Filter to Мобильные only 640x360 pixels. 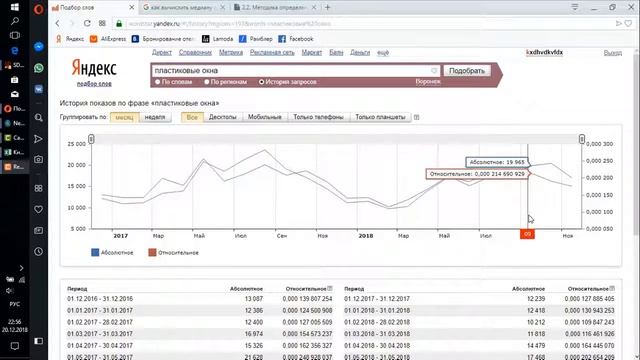265,117
